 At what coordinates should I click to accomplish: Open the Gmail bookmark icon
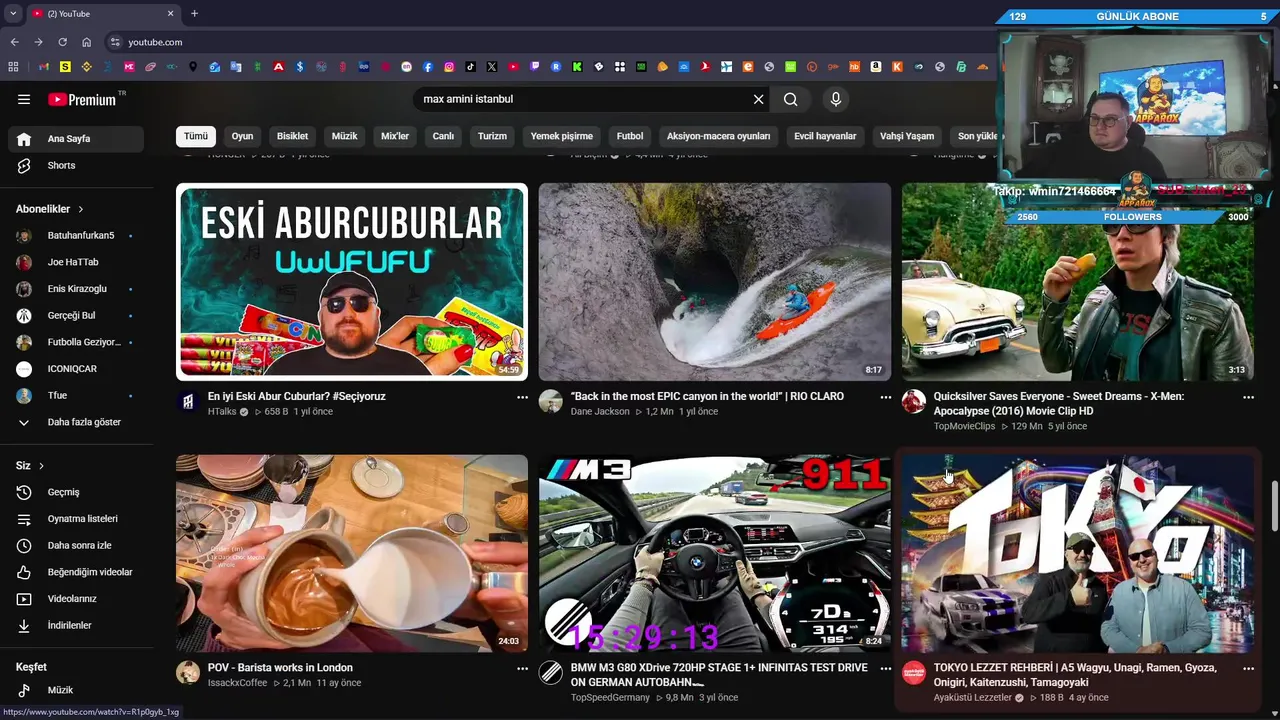click(44, 67)
